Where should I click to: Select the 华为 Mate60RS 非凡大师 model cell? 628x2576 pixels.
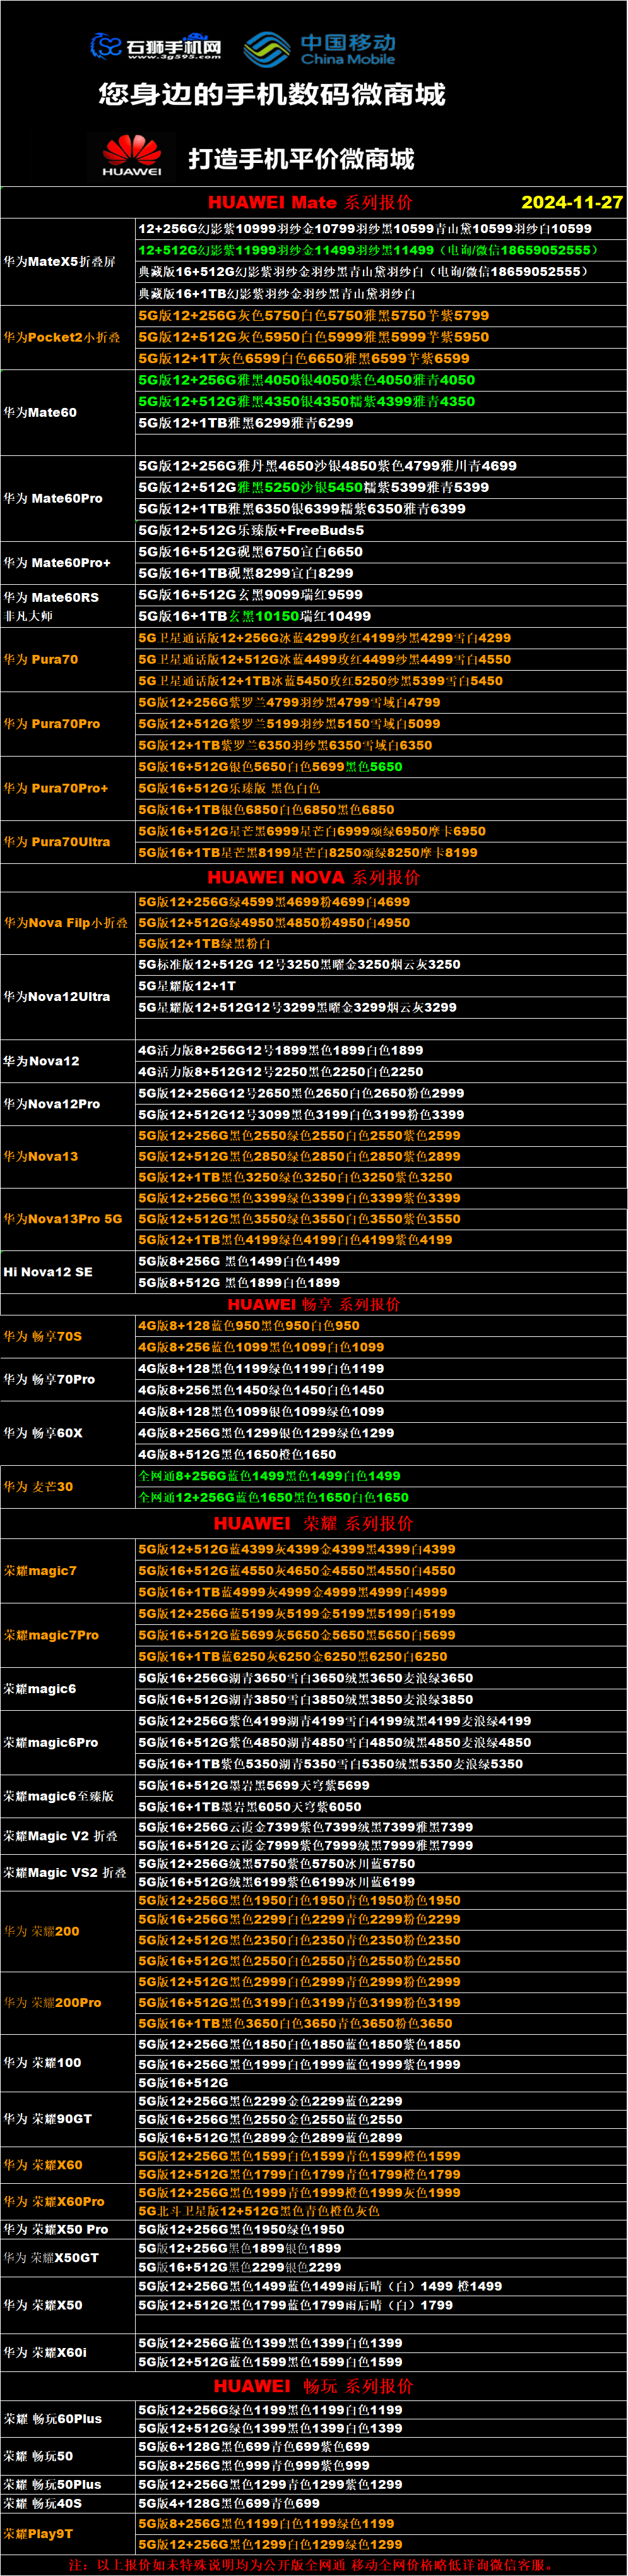click(68, 606)
